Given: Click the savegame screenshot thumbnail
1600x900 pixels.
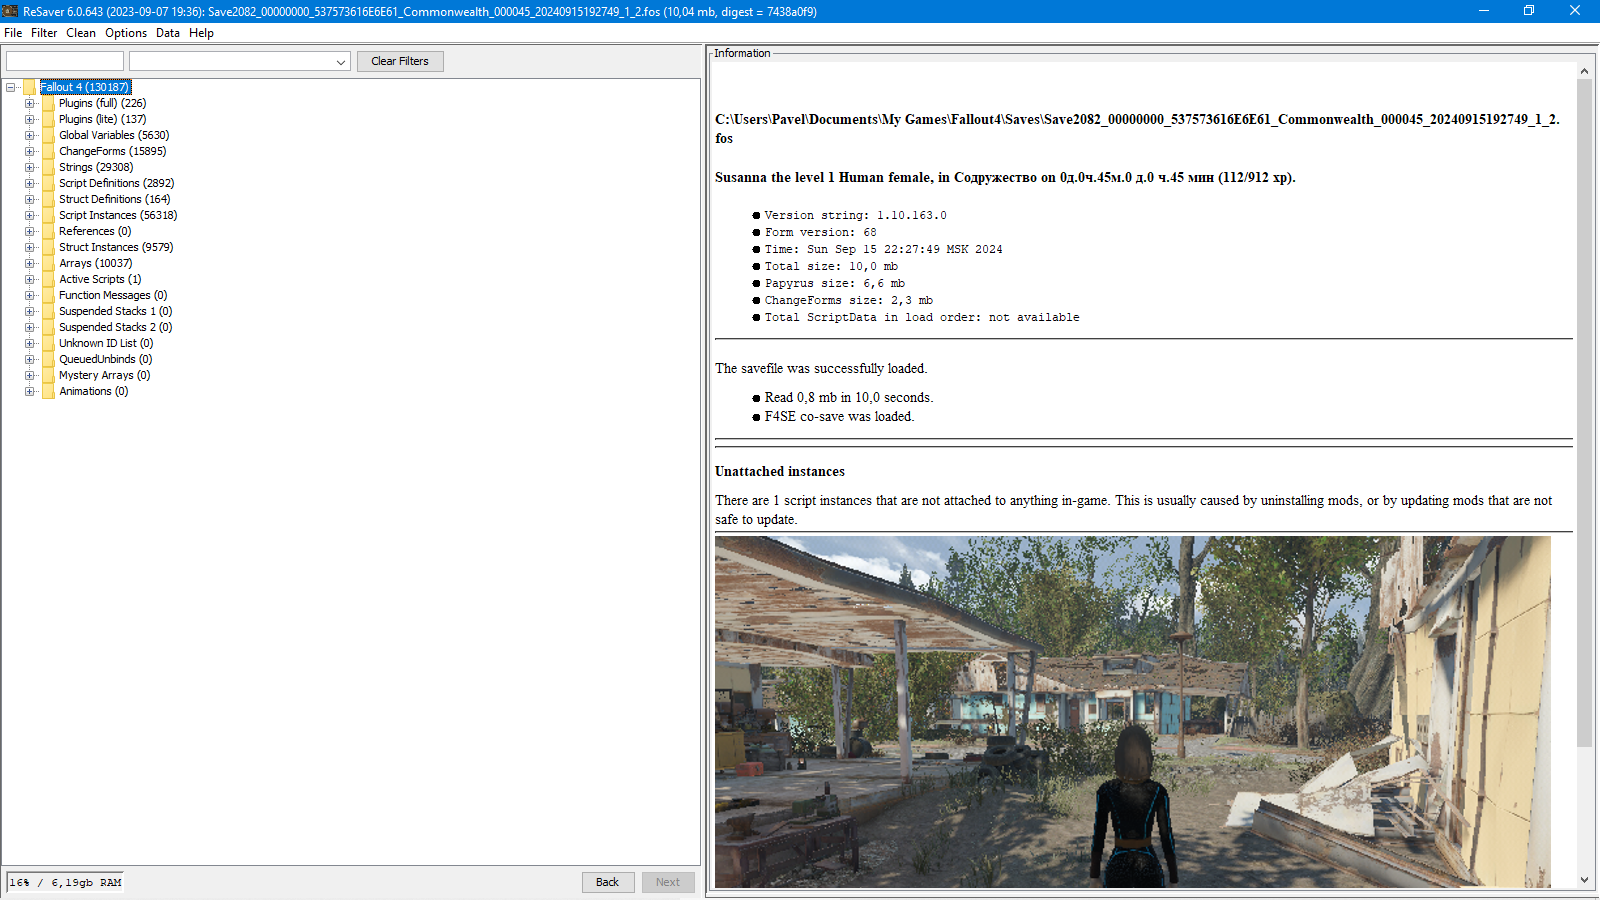Looking at the screenshot, I should coord(1132,711).
